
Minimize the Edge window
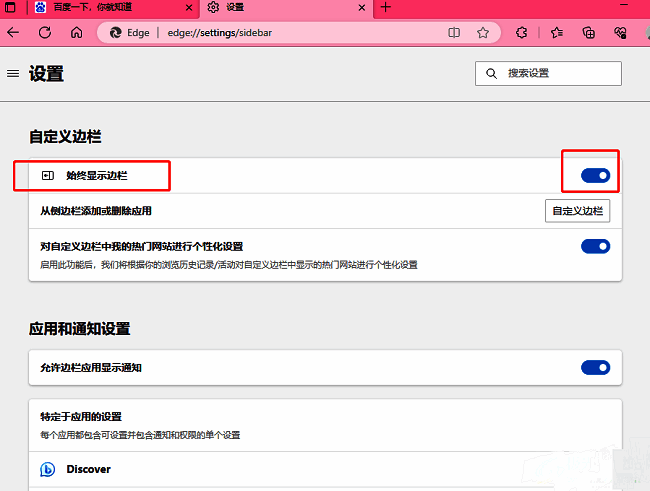(623, 5)
